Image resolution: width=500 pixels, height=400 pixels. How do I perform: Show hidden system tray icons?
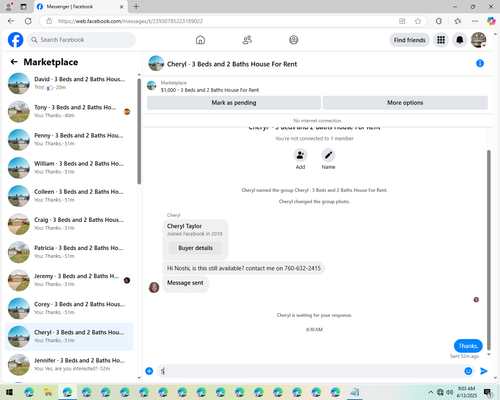[431, 392]
